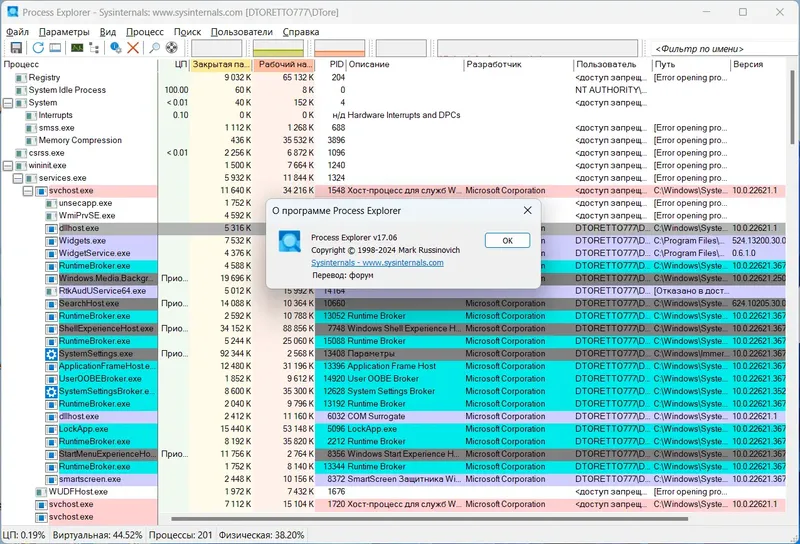Screen dimensions: 800x544
Task: Click the Процессы: 201 status bar entry
Action: click(180, 535)
